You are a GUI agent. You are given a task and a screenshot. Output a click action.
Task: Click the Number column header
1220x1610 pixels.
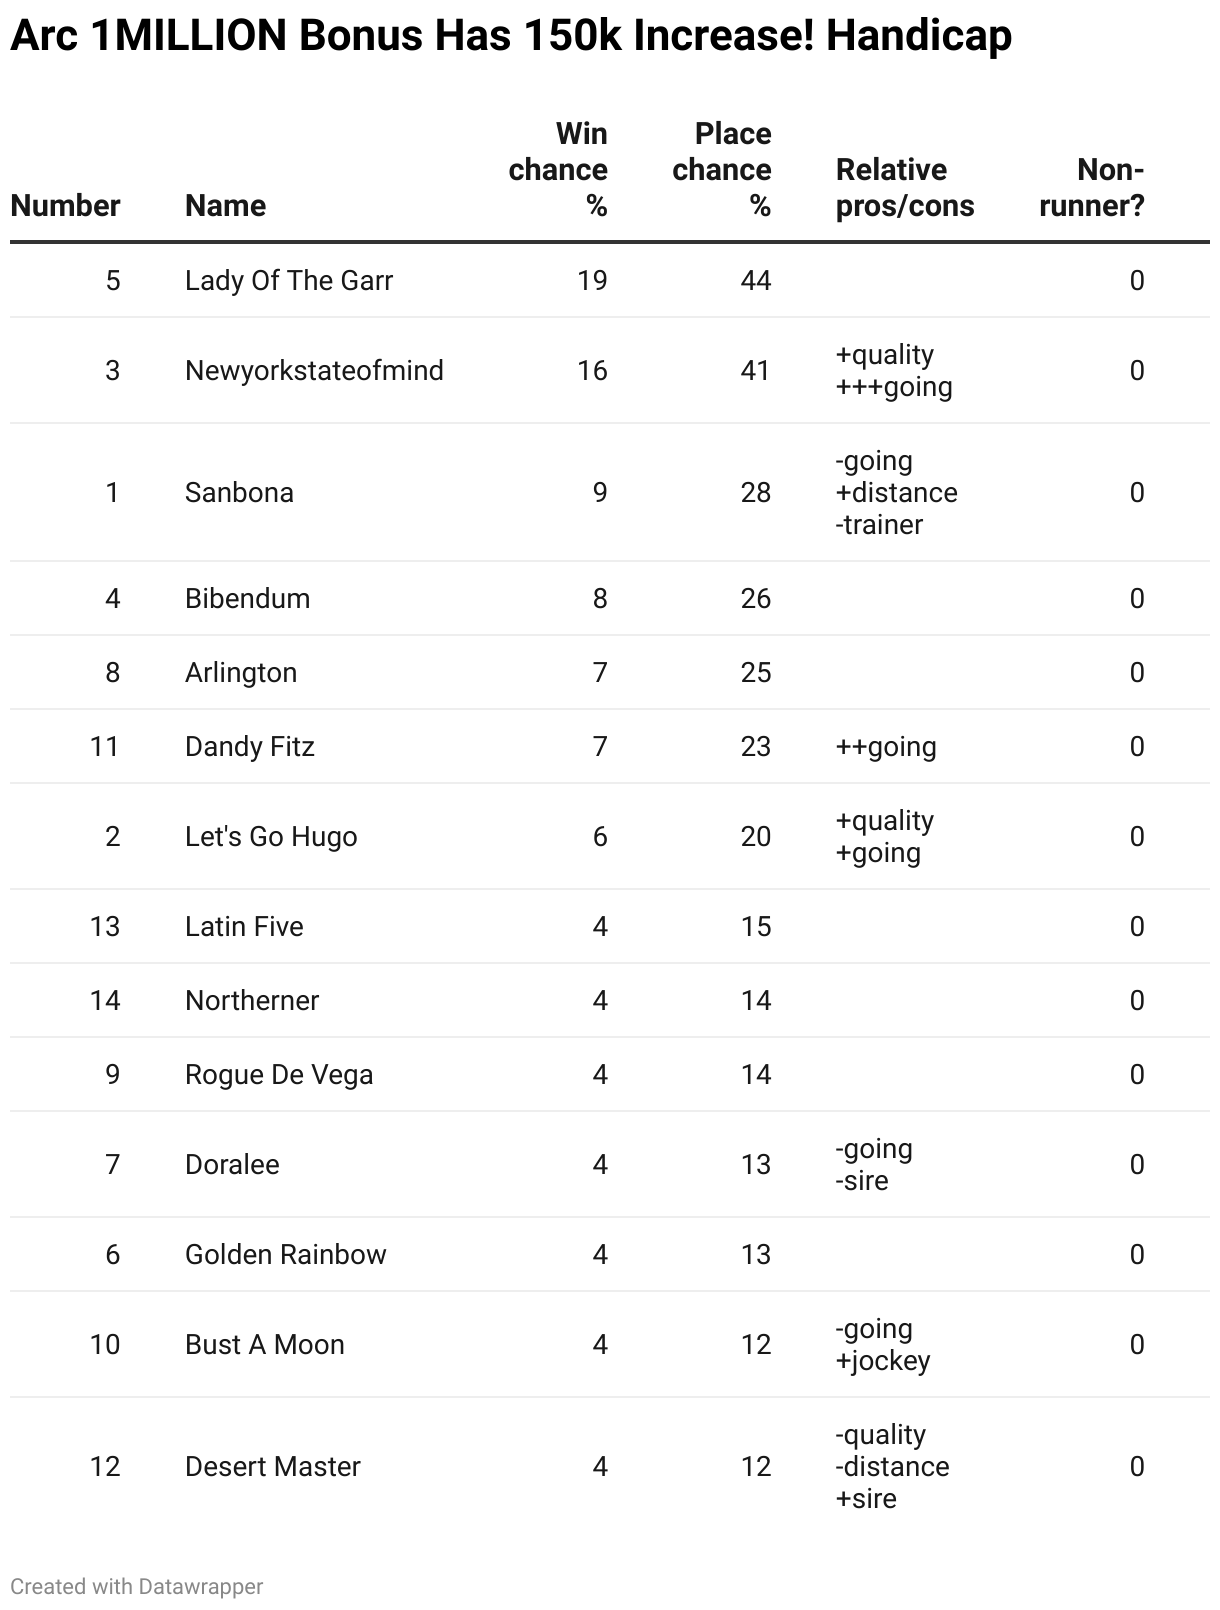(65, 206)
